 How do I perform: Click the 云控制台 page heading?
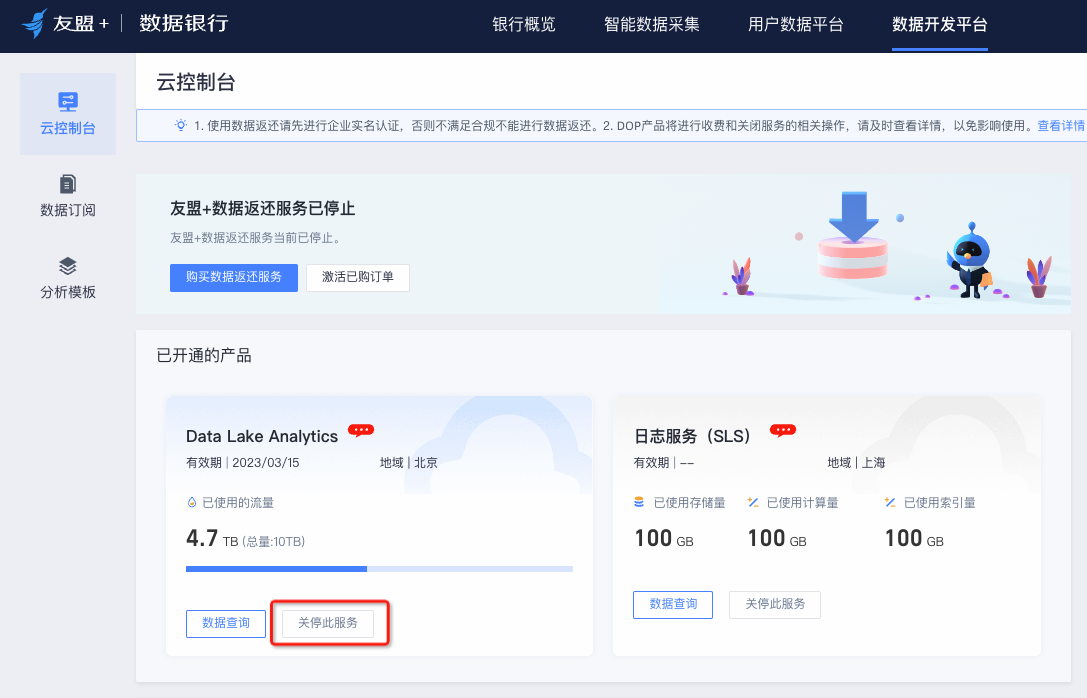point(196,82)
